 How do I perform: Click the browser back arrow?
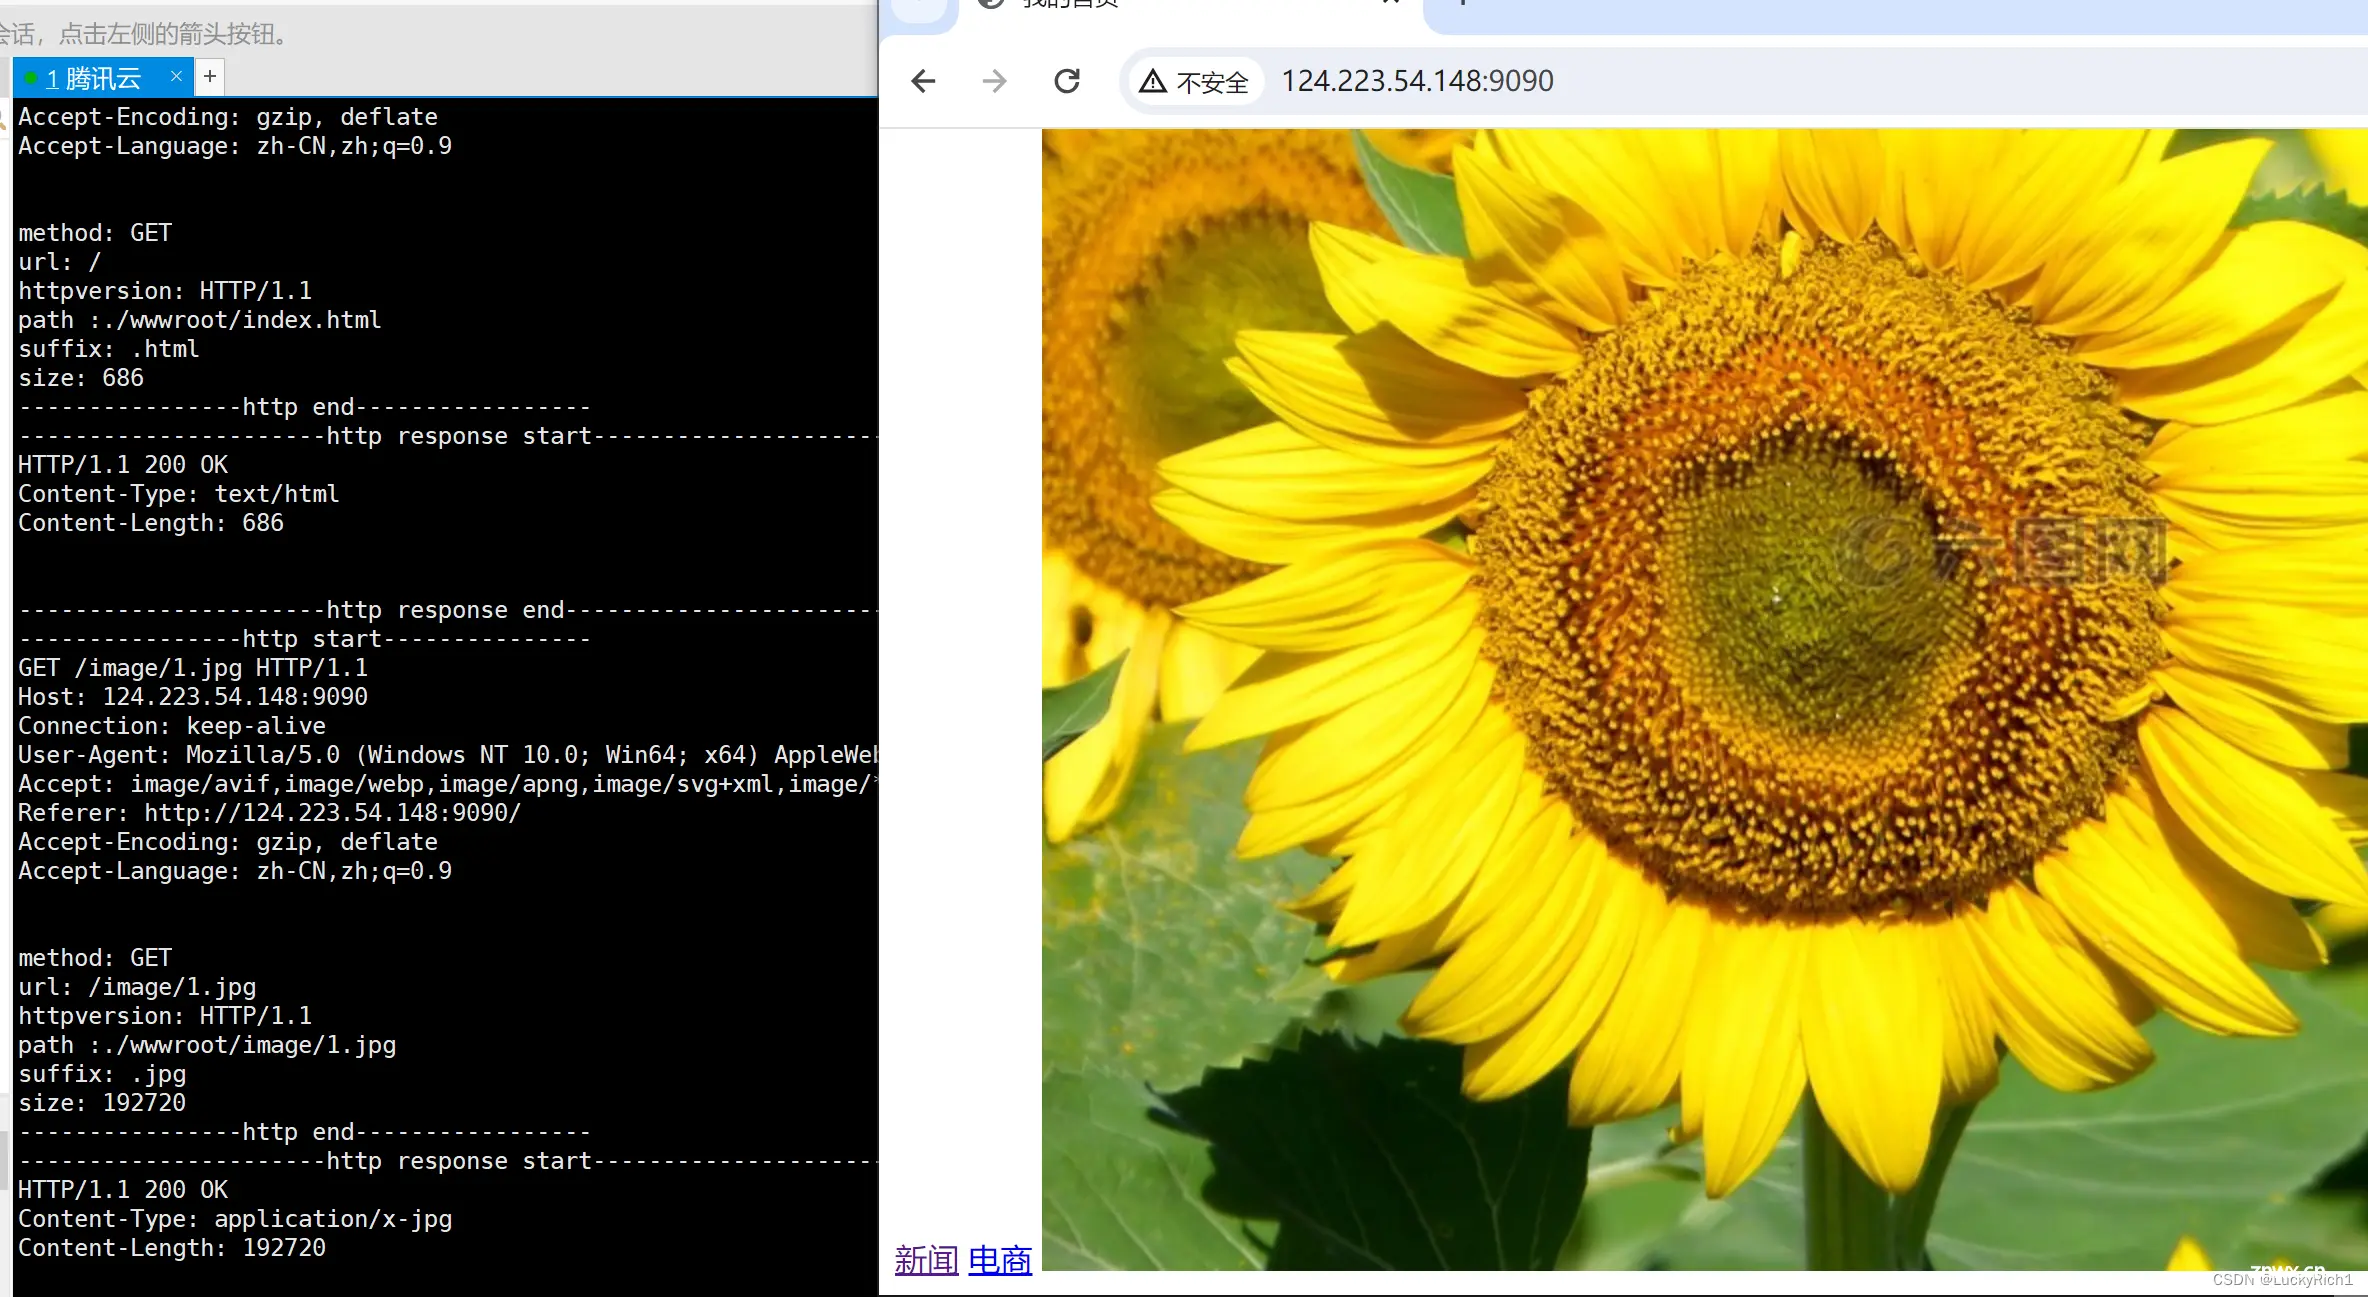923,81
